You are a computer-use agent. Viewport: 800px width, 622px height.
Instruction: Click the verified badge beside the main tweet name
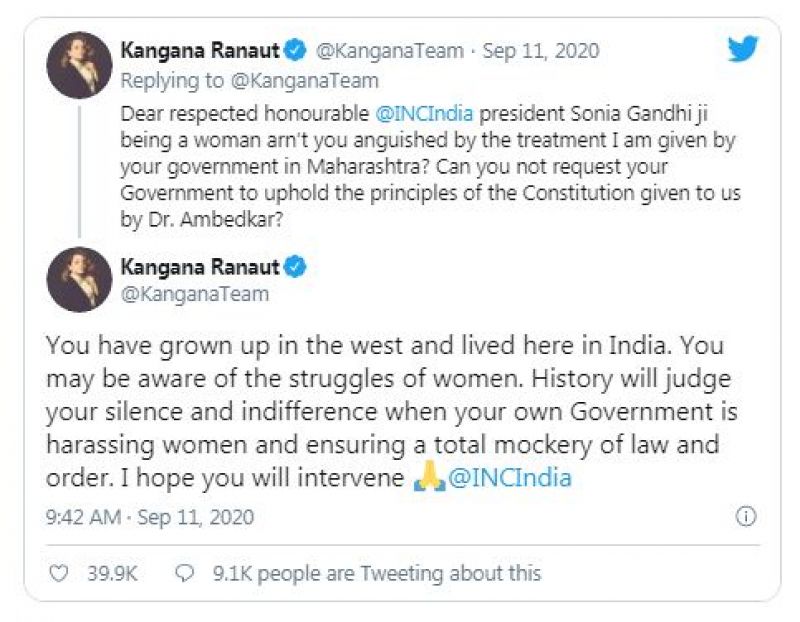(295, 267)
